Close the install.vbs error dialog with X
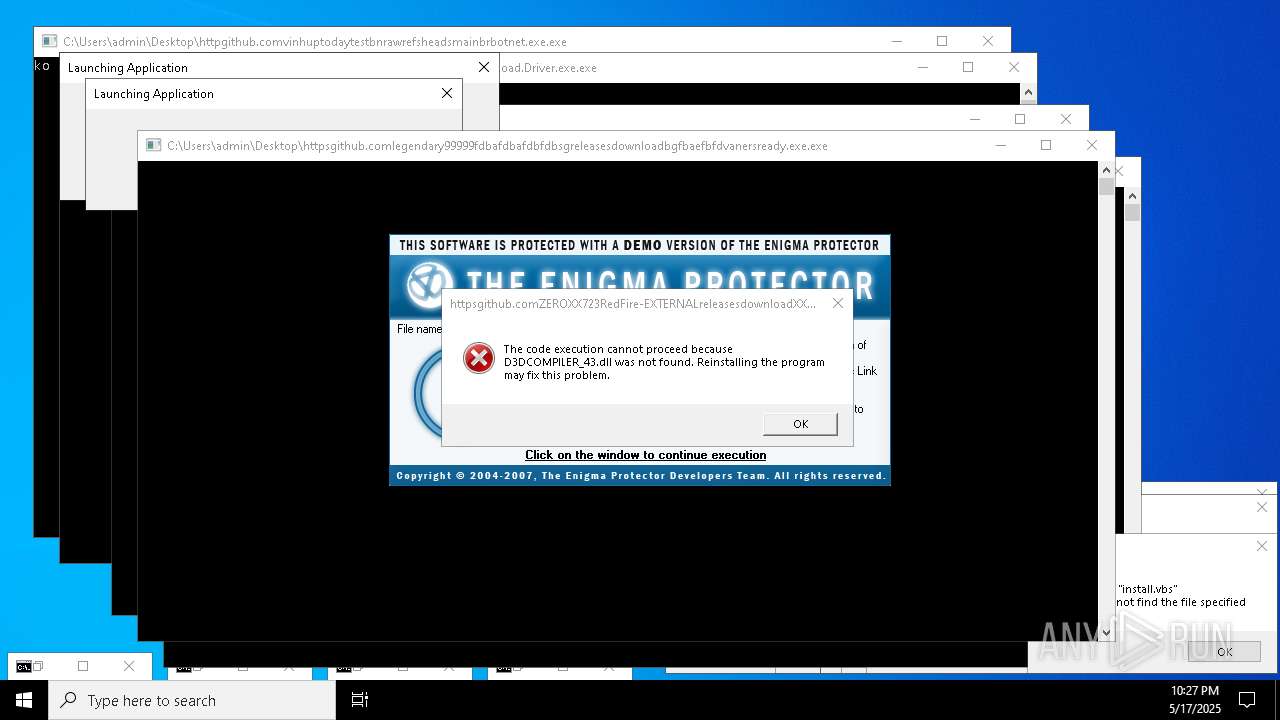1280x720 pixels. [1261, 546]
